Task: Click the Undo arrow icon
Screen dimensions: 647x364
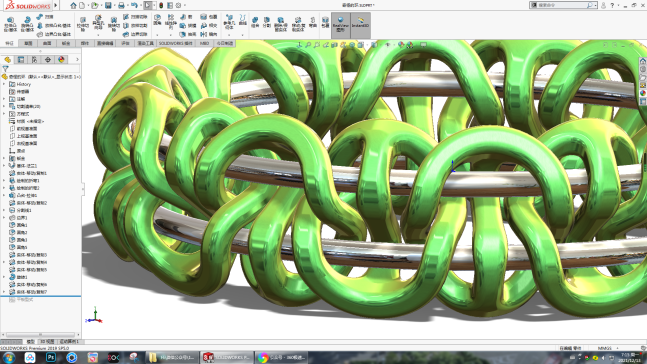Action: click(135, 5)
